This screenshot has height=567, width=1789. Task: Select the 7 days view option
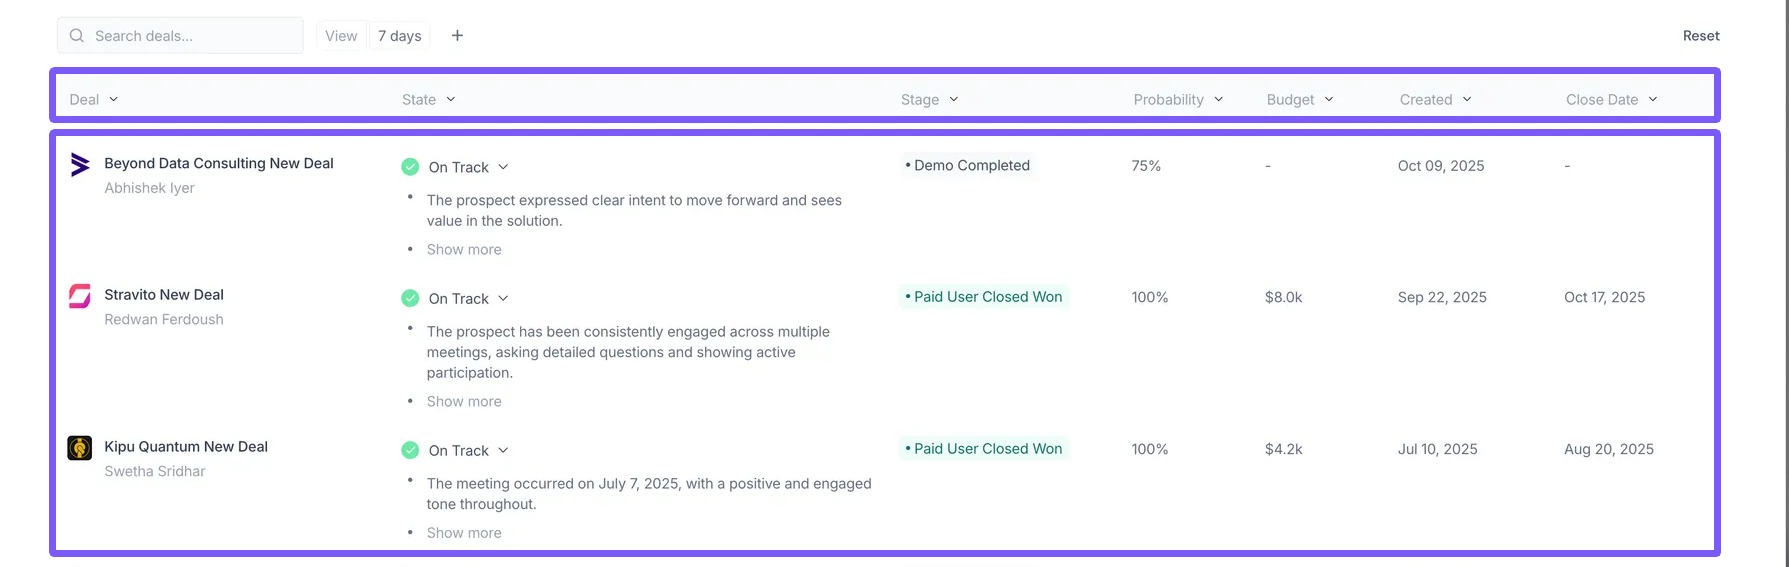[x=399, y=36]
